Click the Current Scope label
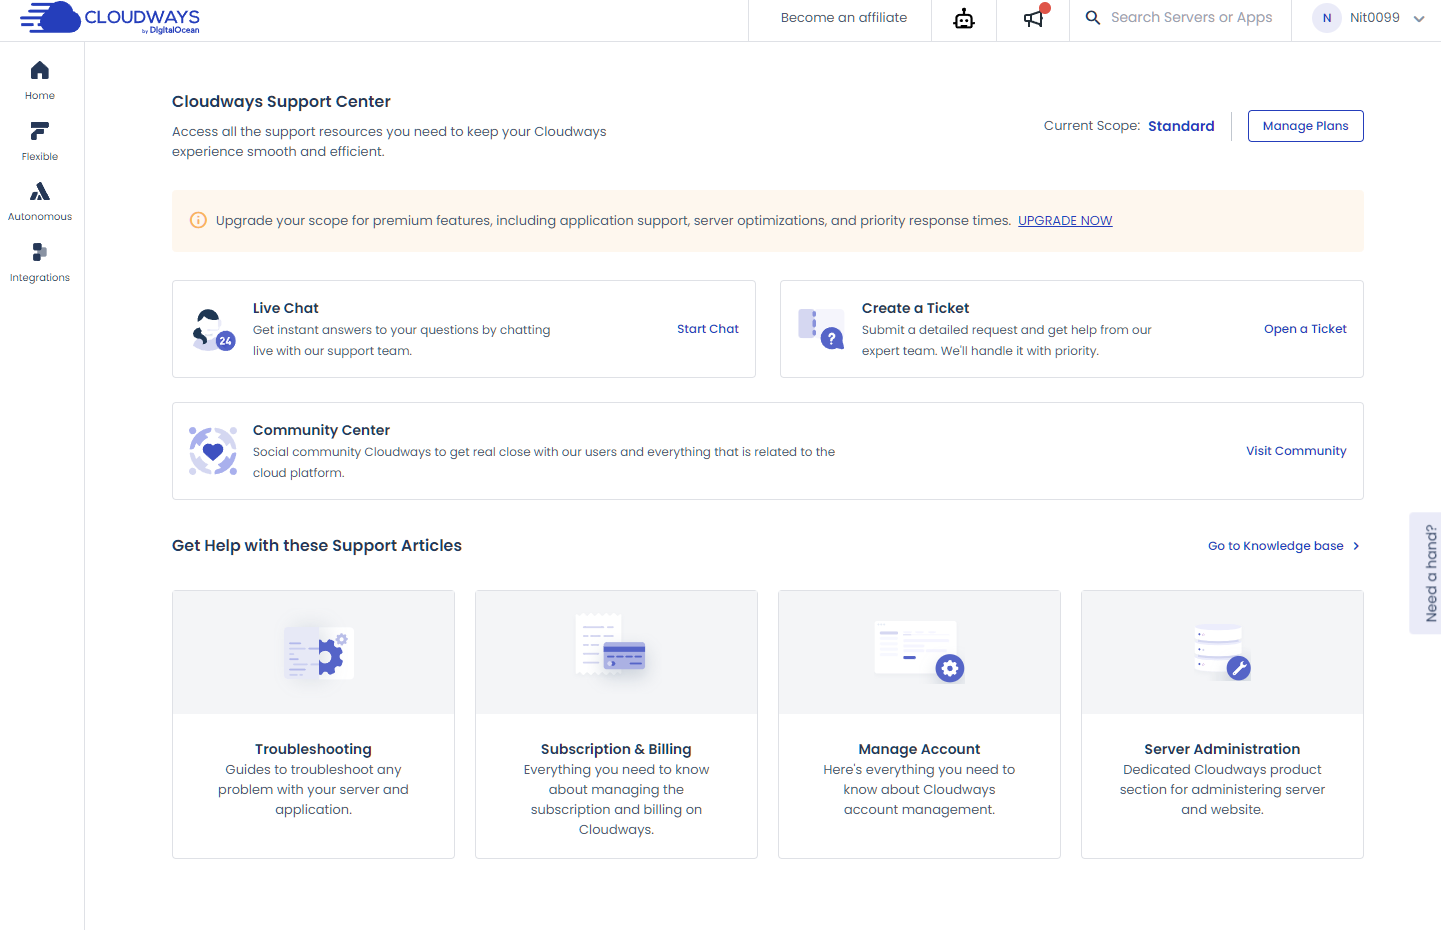Image resolution: width=1441 pixels, height=930 pixels. 1092,126
